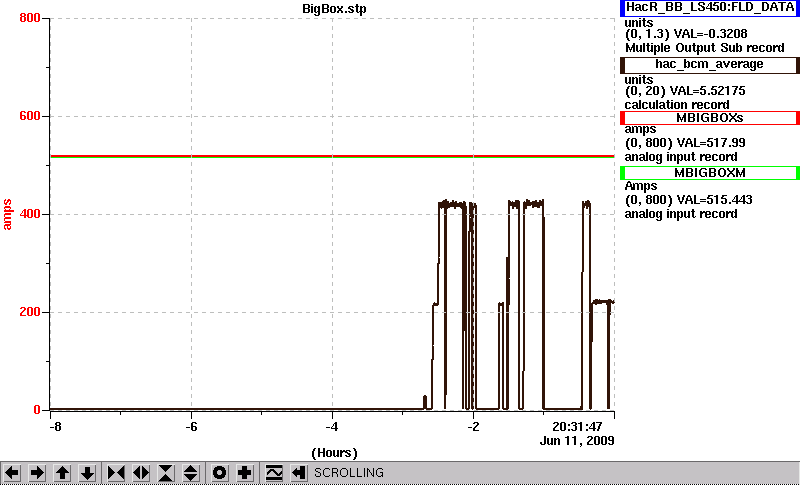Click the plus cross toolbar icon
The height and width of the screenshot is (485, 800).
click(244, 473)
